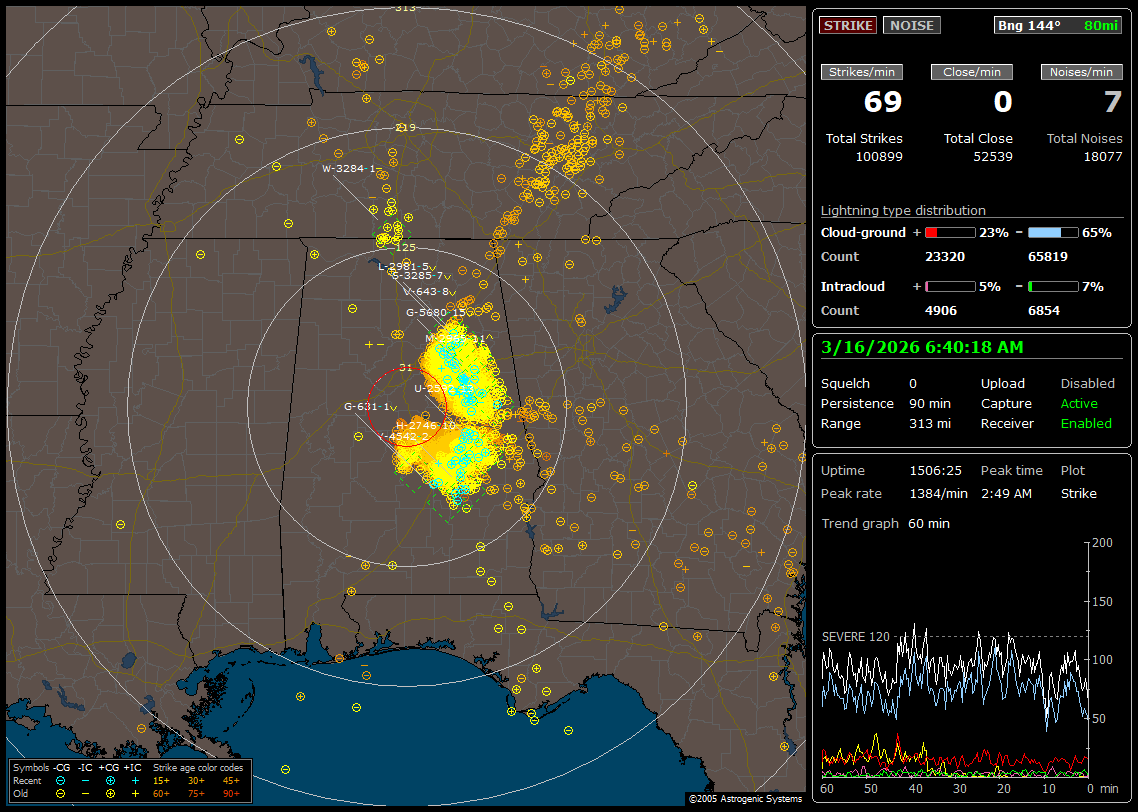Screen dimensions: 1138x812
Task: Select the W-3284-1 storm cell label
Action: (x=348, y=169)
